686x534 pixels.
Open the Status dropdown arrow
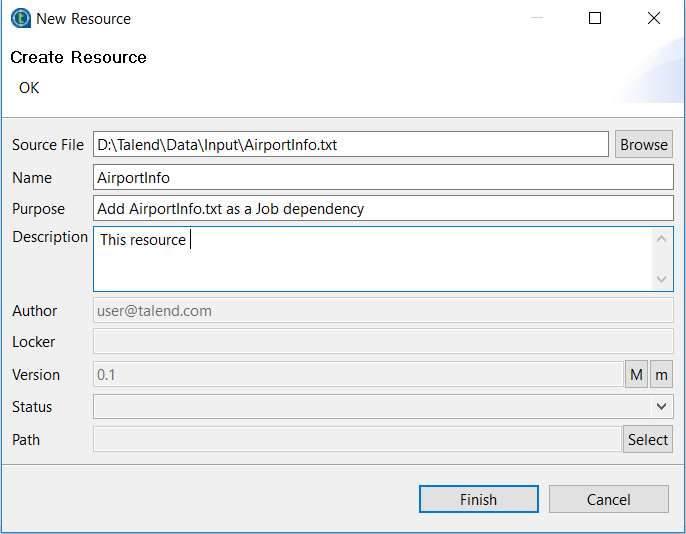[661, 407]
